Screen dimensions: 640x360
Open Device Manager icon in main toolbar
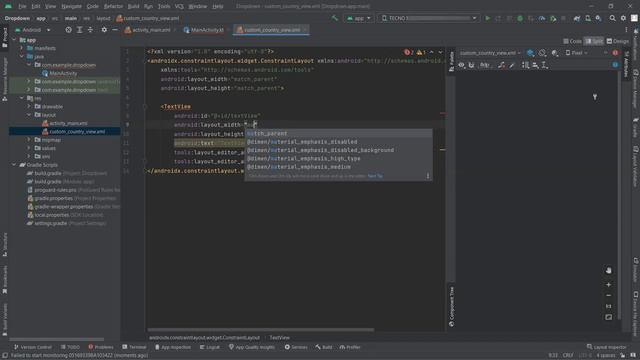pos(588,18)
